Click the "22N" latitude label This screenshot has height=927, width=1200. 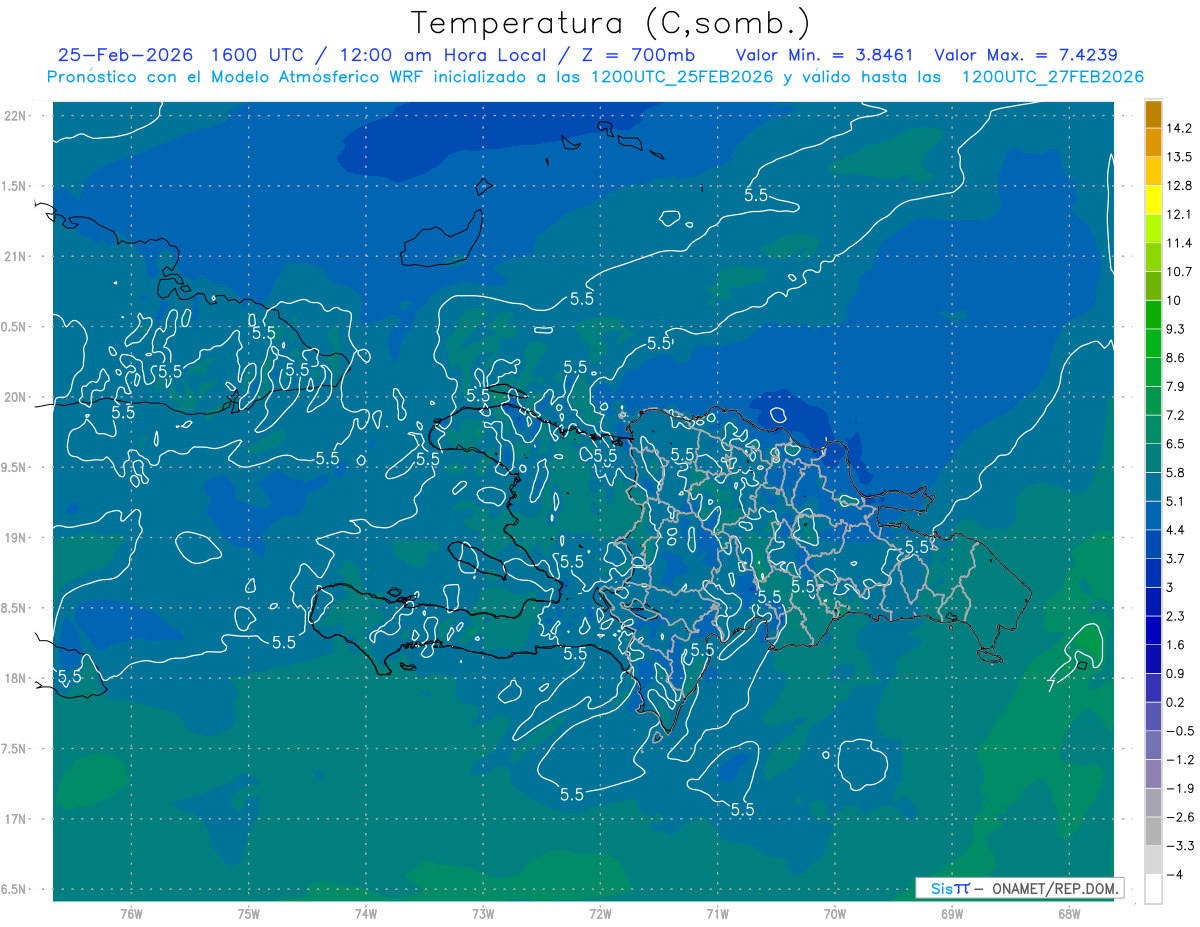[14, 116]
